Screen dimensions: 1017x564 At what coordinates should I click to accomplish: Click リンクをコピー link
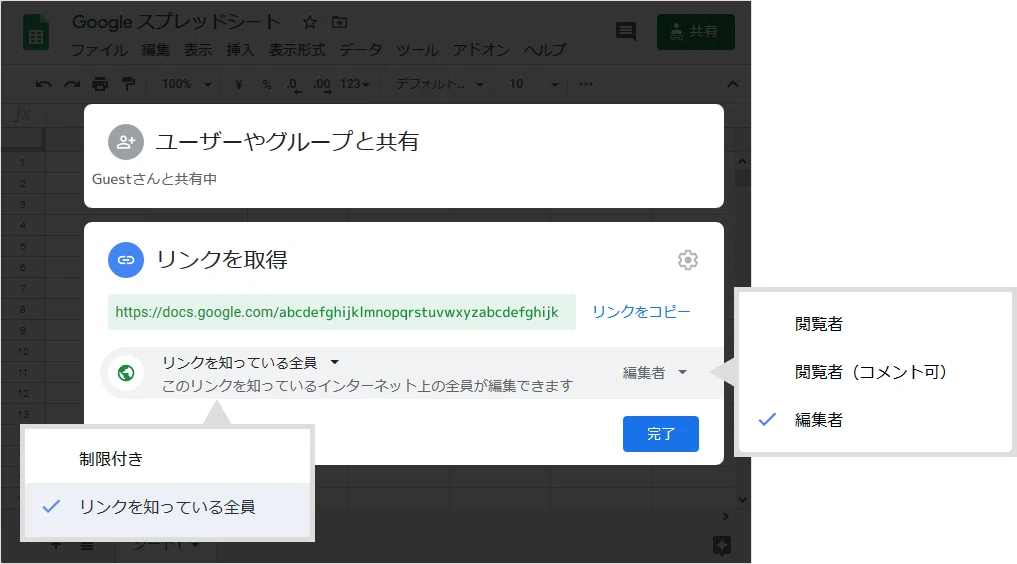(641, 312)
